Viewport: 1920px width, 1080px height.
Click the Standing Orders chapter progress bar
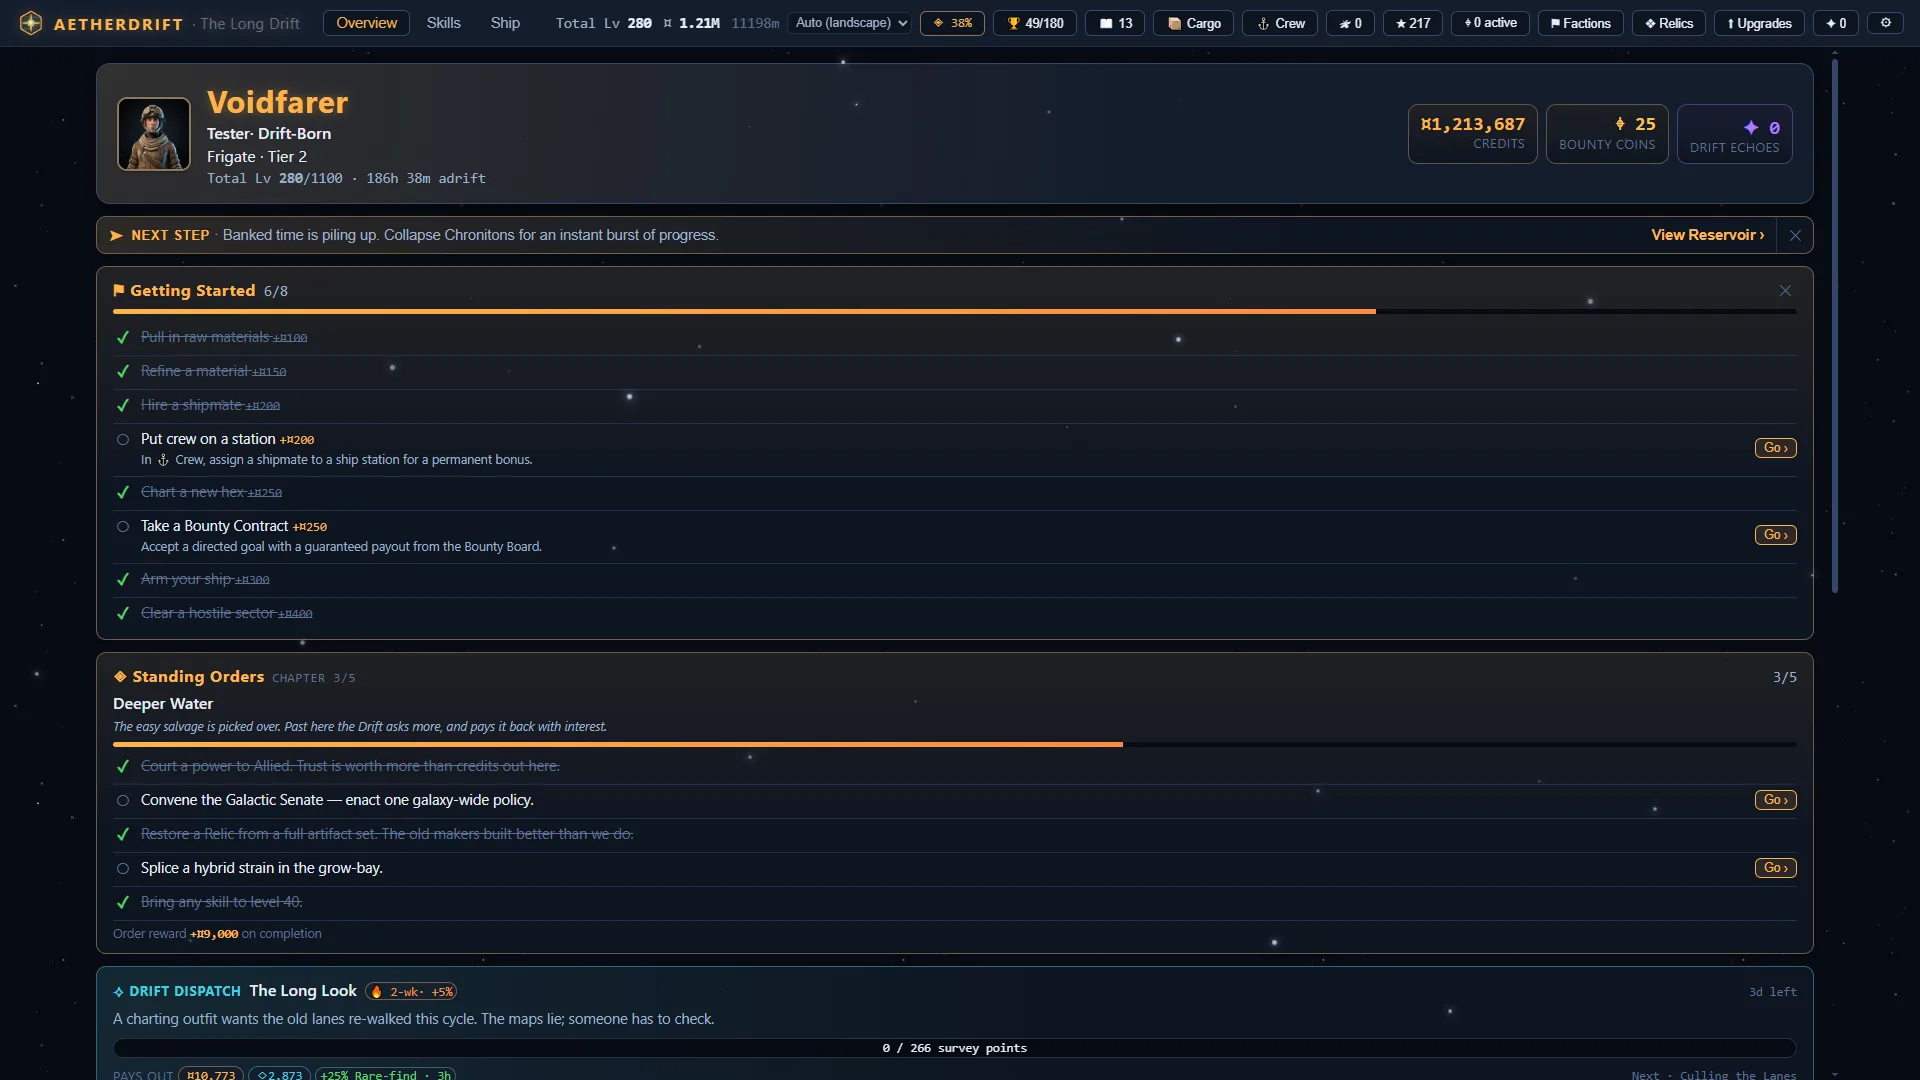click(955, 745)
